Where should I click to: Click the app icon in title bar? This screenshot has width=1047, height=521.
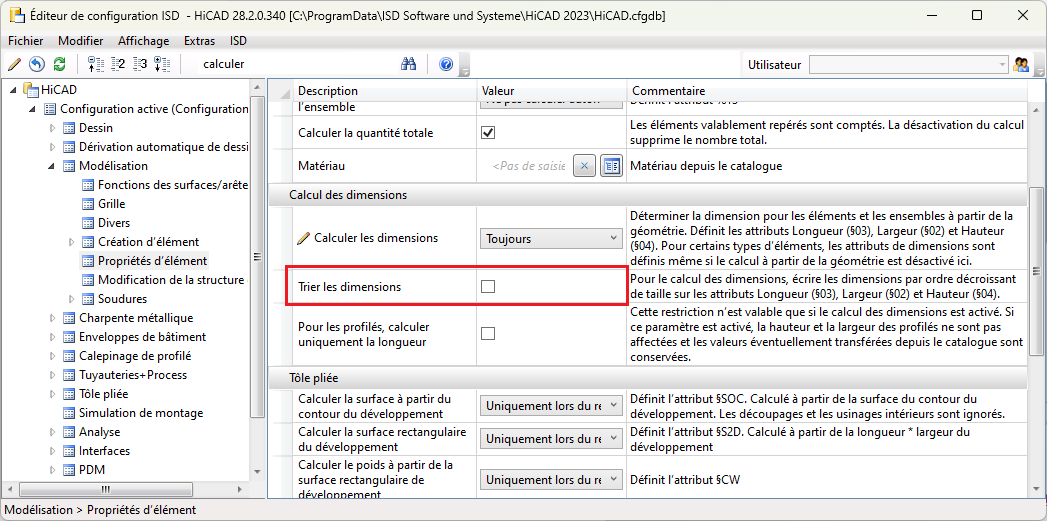15,15
